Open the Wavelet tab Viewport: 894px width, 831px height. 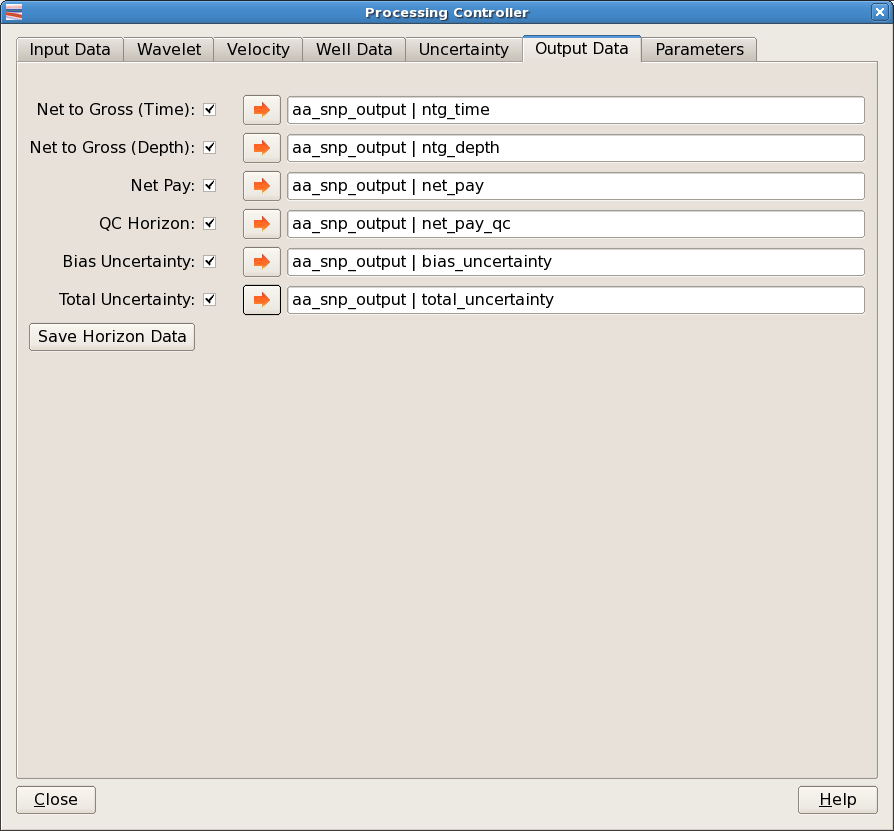point(169,50)
